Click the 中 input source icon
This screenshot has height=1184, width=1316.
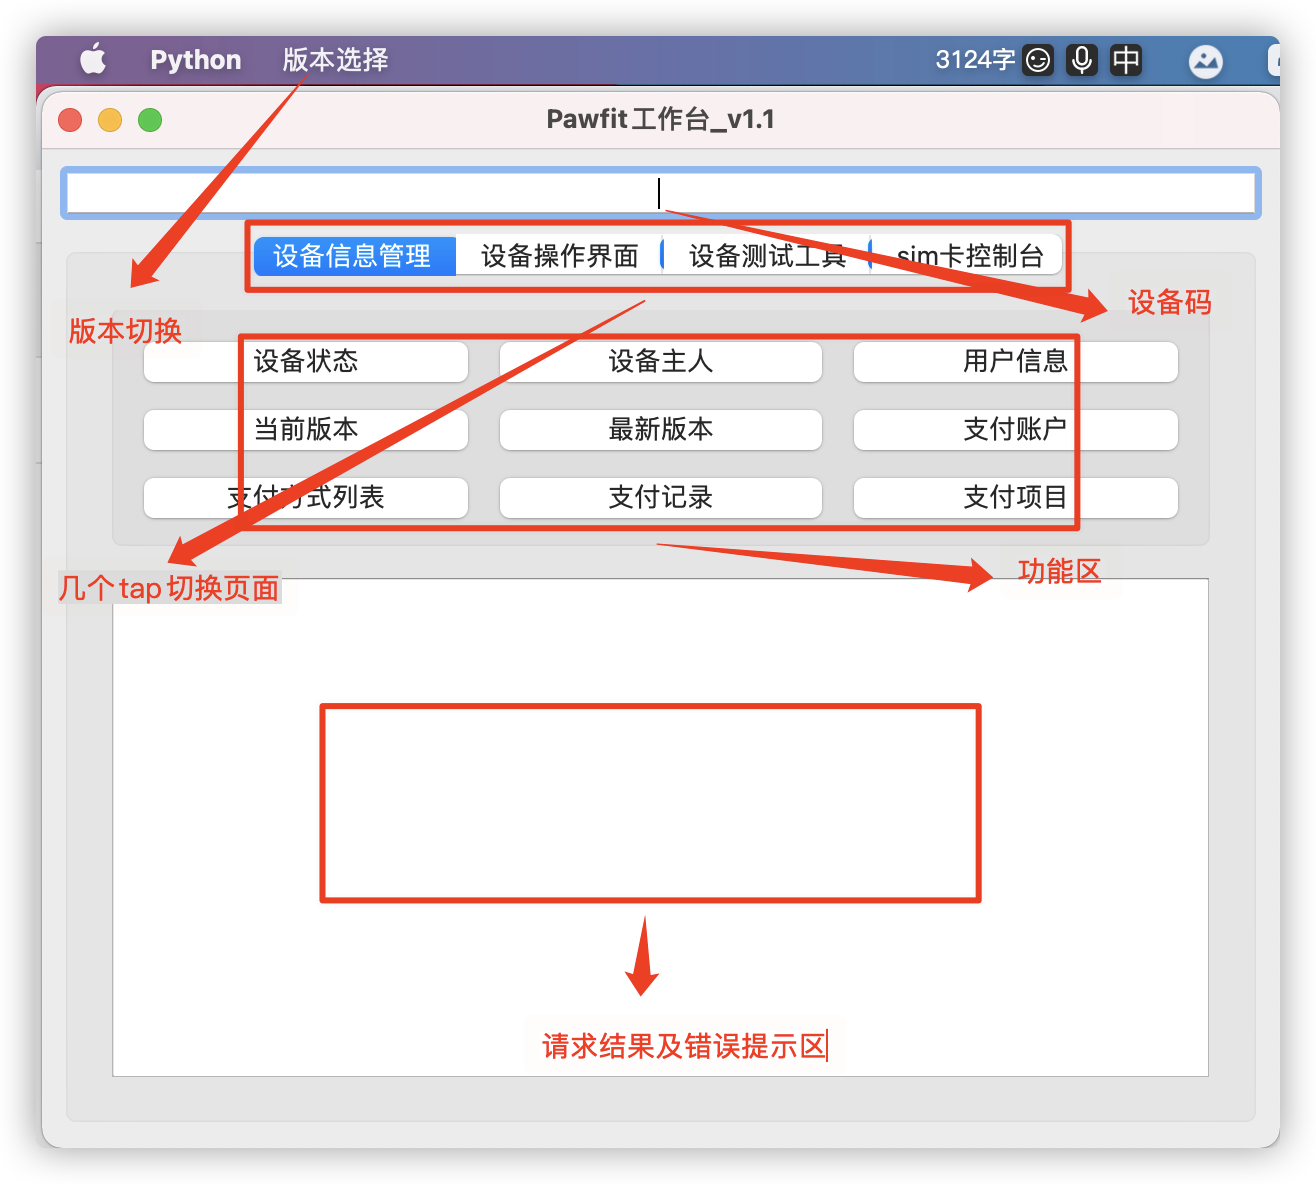[x=1126, y=59]
